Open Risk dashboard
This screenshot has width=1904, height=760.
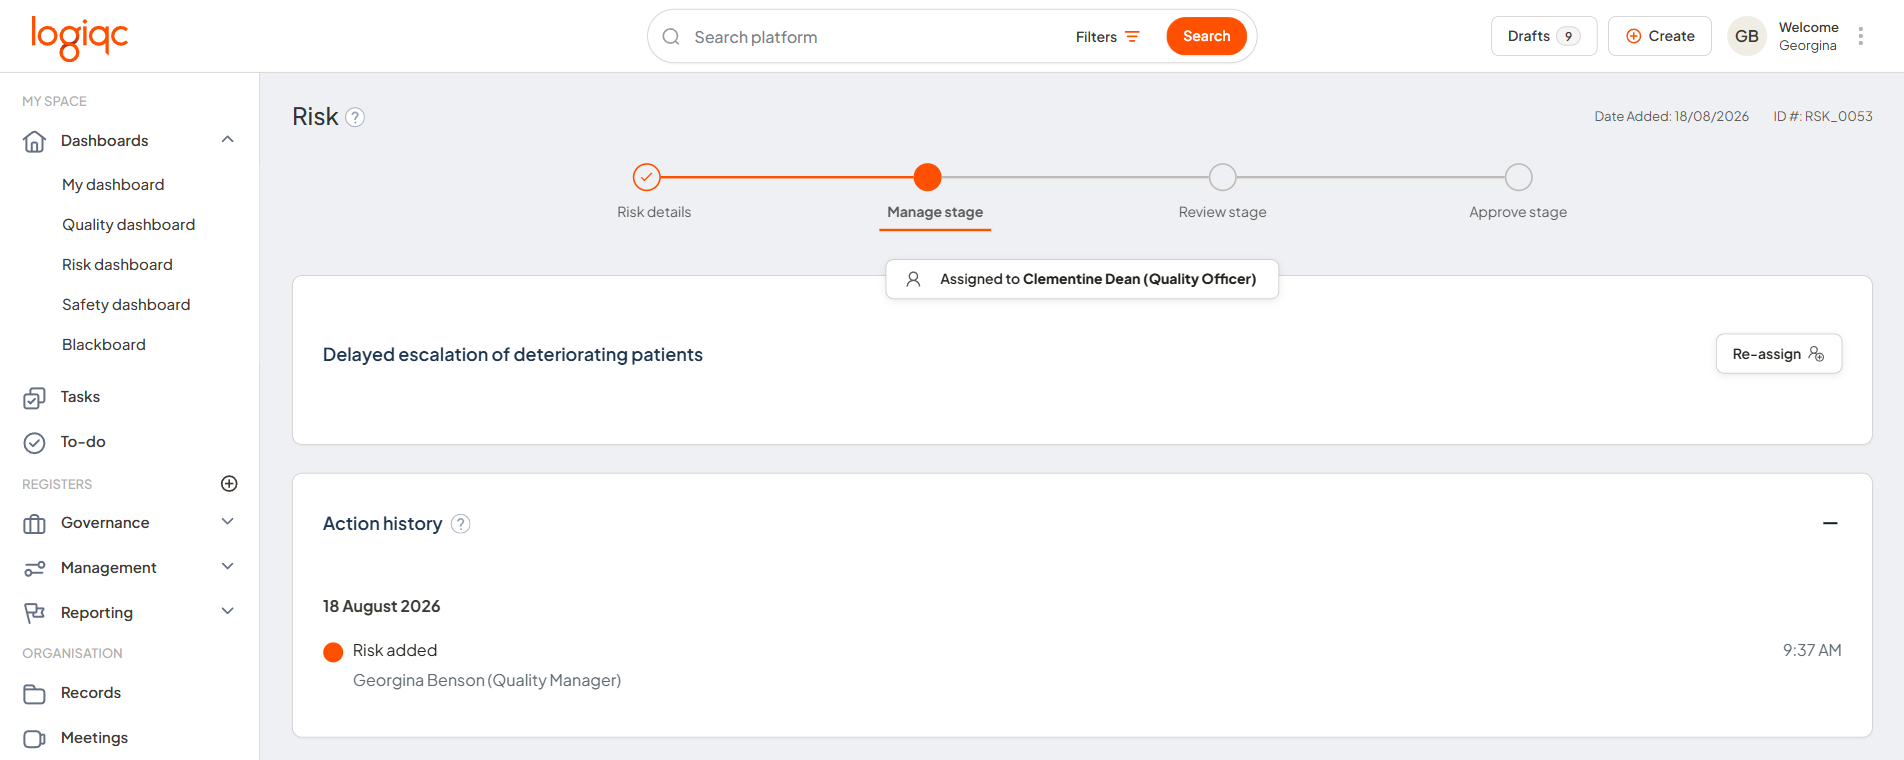pos(117,265)
